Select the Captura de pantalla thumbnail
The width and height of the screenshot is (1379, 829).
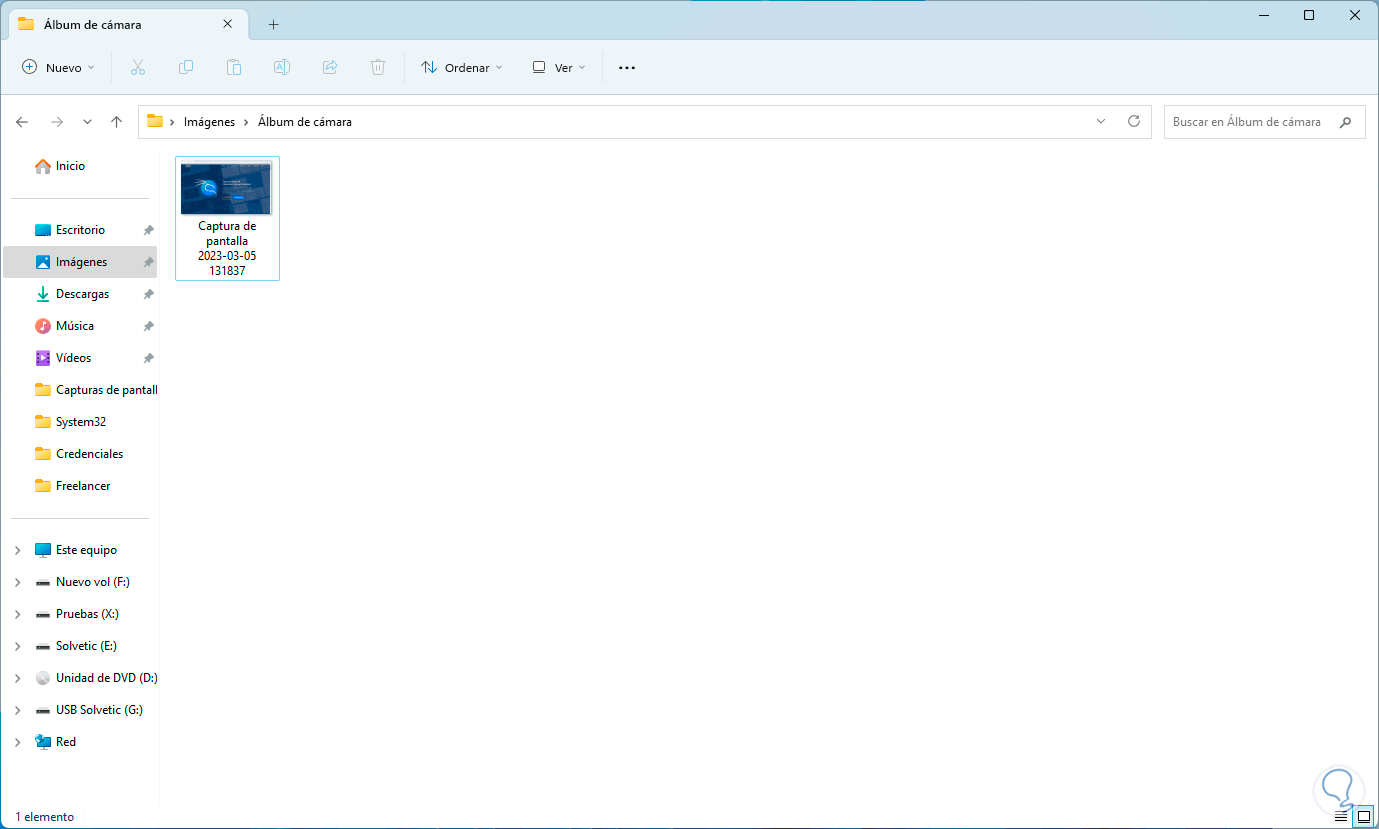pos(226,188)
